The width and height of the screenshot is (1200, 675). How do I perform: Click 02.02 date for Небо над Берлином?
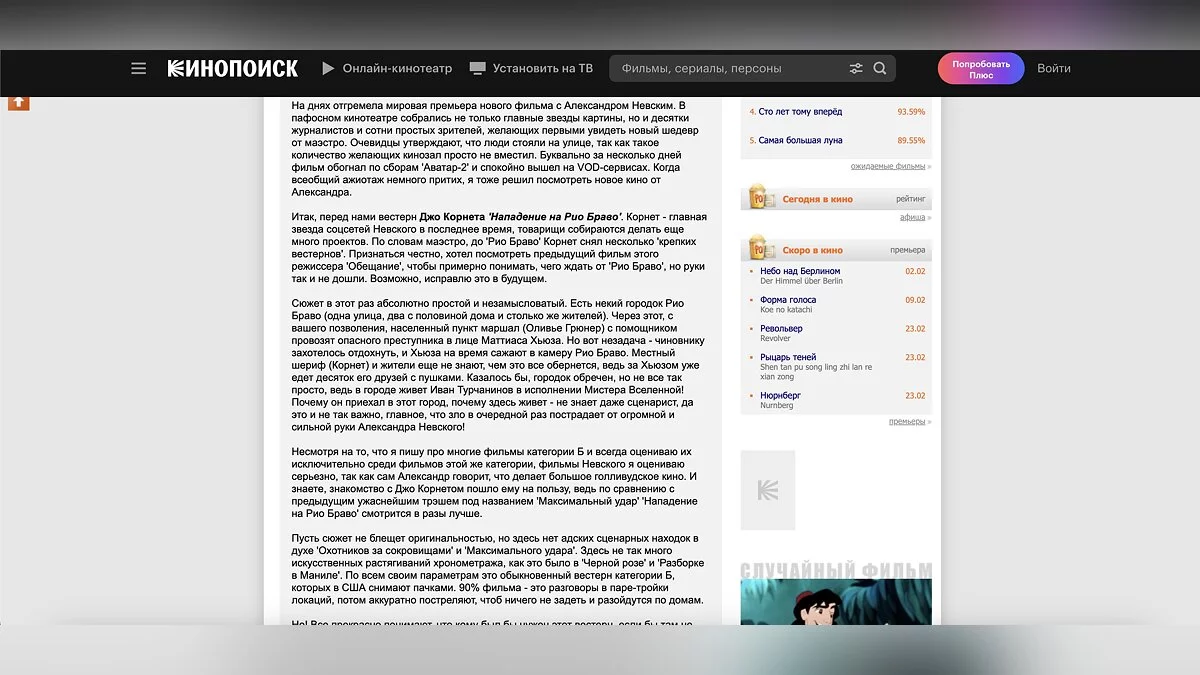[x=915, y=271]
